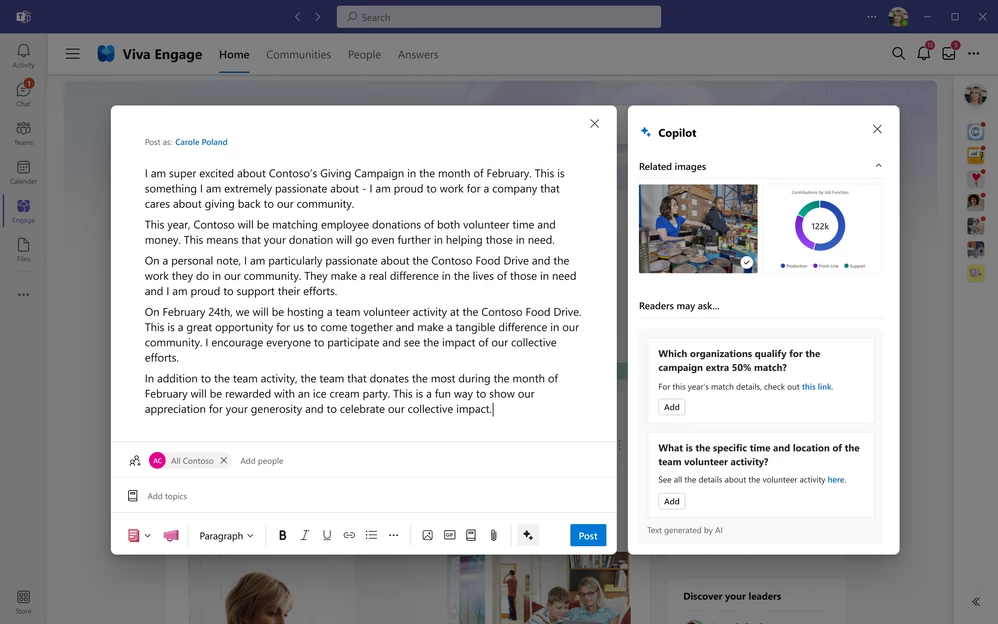Select the checkmark on the first related image
Screen dimensions: 998x624
coord(746,262)
